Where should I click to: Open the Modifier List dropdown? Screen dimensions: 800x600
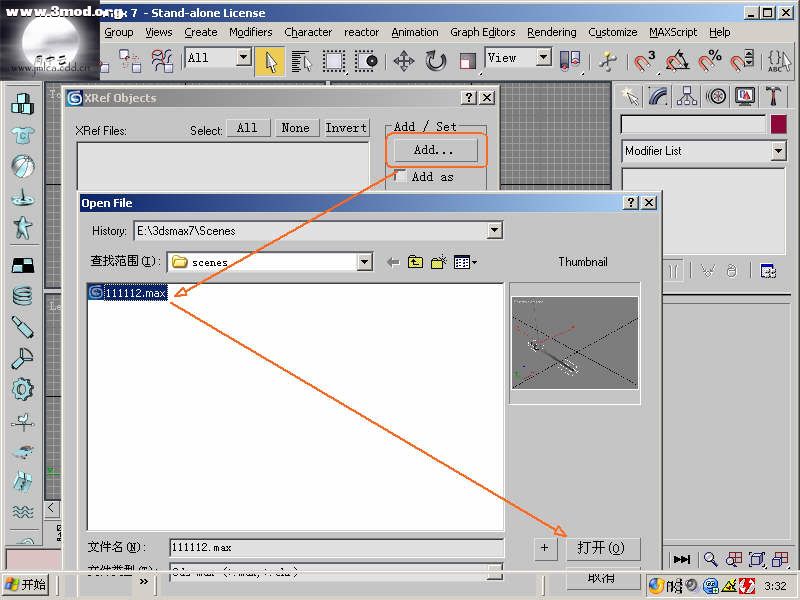point(778,151)
